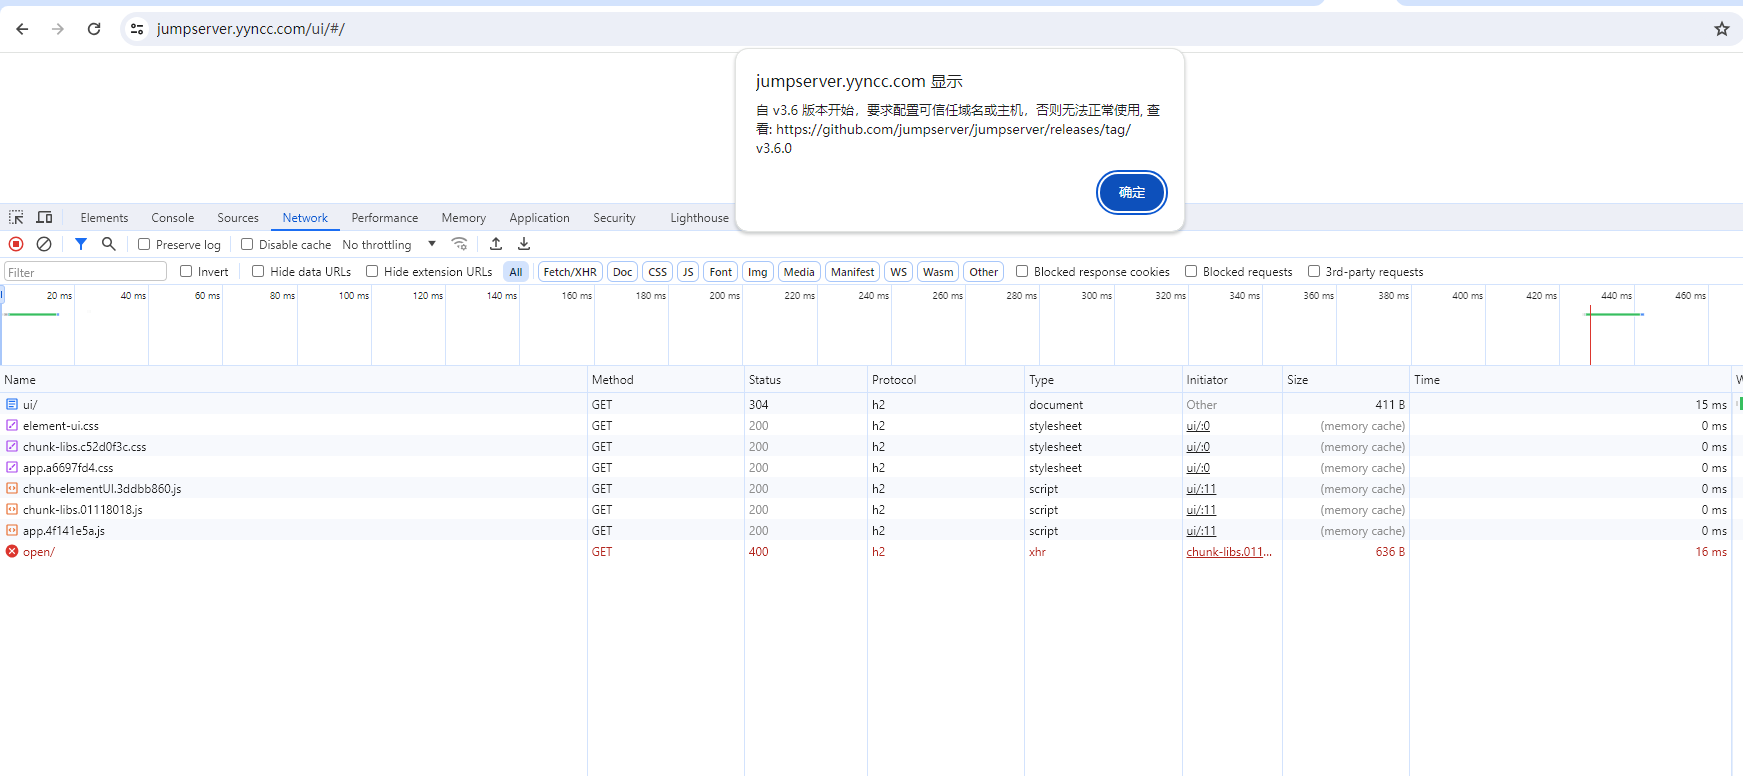Viewport: 1743px width, 776px height.
Task: Filter requests by Font
Action: pos(721,271)
